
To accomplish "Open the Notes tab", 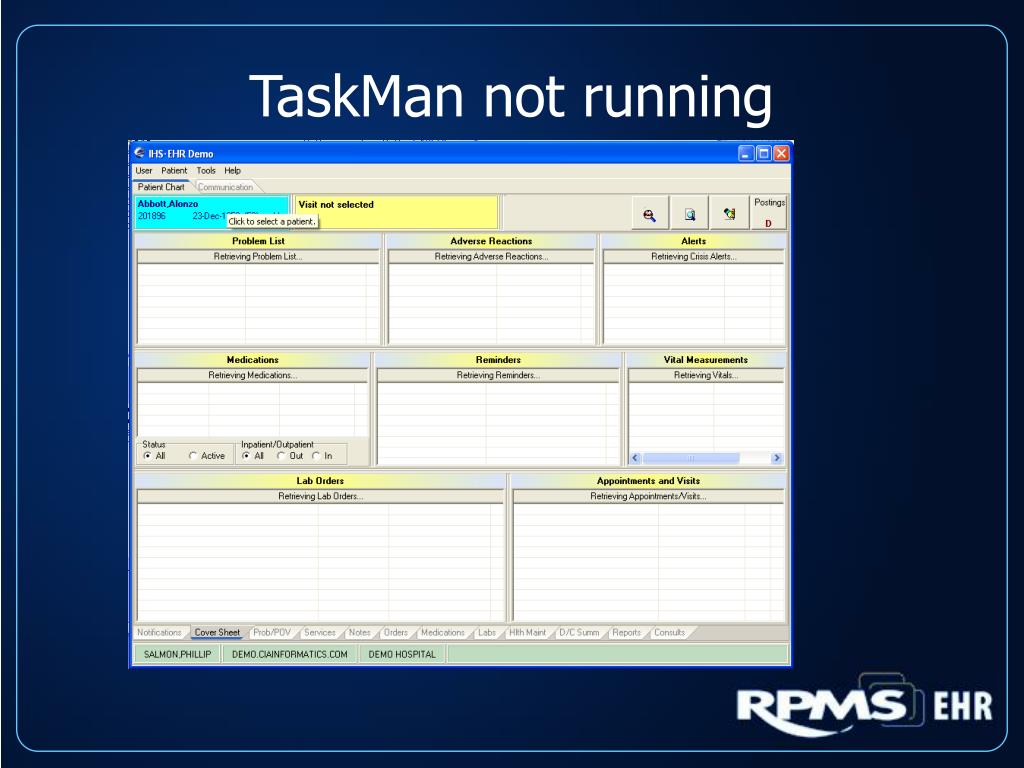I will pyautogui.click(x=359, y=632).
